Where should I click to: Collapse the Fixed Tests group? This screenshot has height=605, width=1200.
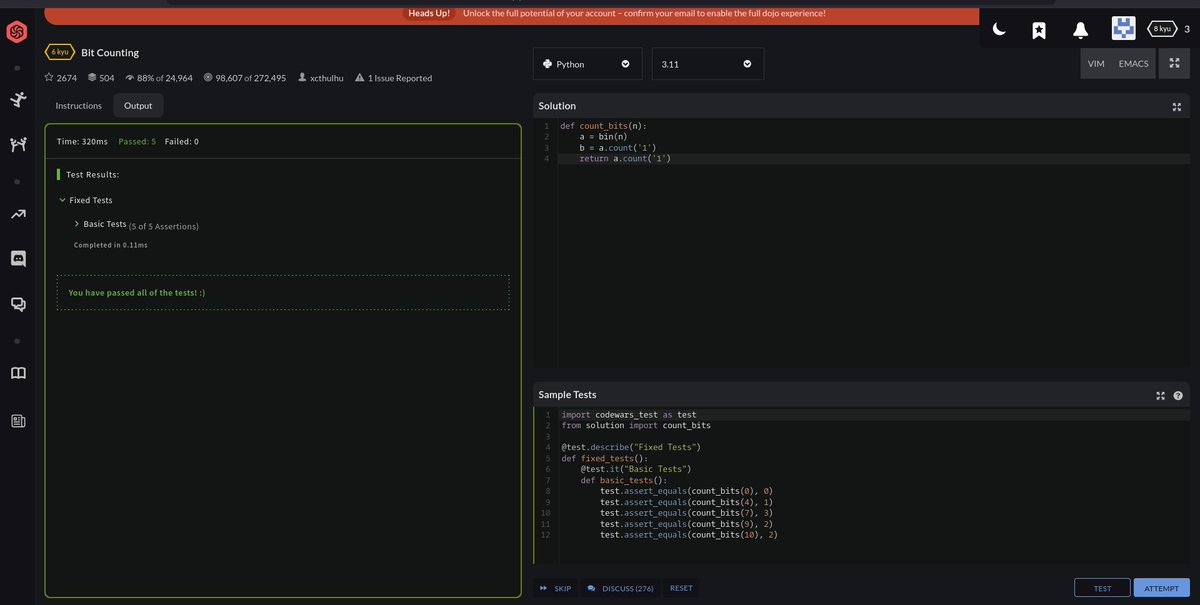coord(86,200)
